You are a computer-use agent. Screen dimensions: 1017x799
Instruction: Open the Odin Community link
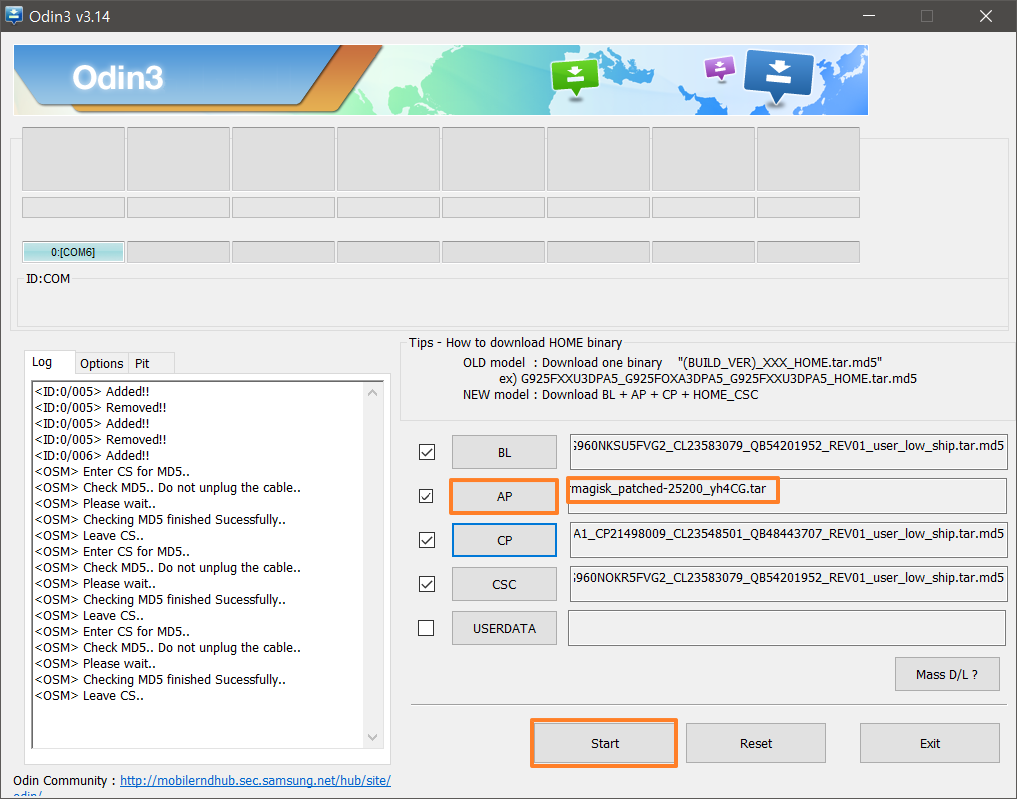pyautogui.click(x=255, y=780)
